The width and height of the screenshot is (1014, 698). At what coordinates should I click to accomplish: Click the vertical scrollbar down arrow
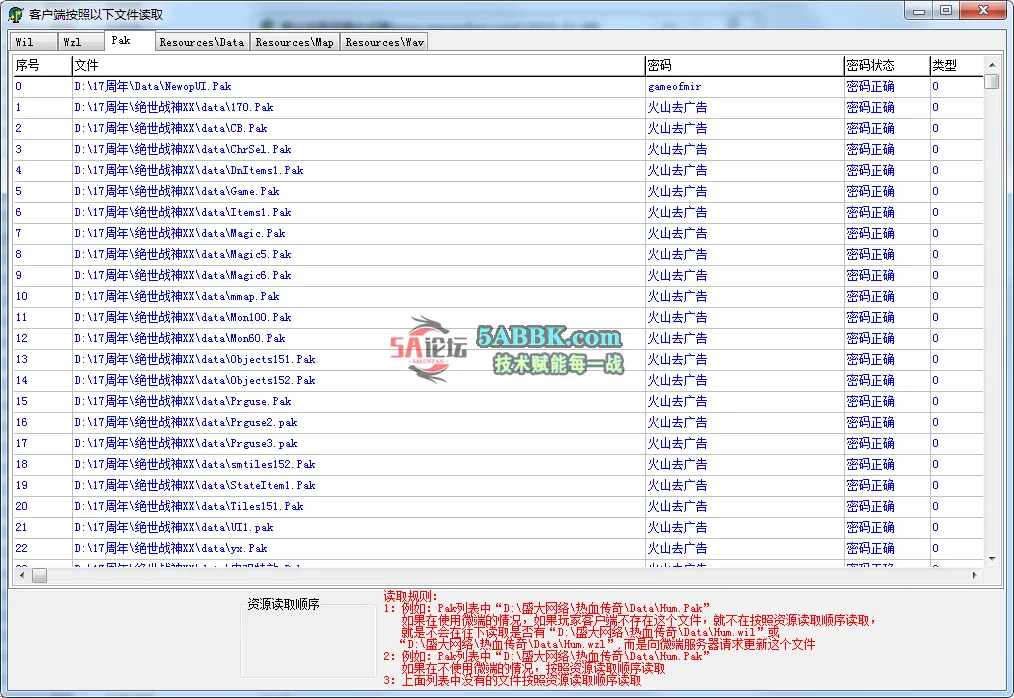point(991,559)
